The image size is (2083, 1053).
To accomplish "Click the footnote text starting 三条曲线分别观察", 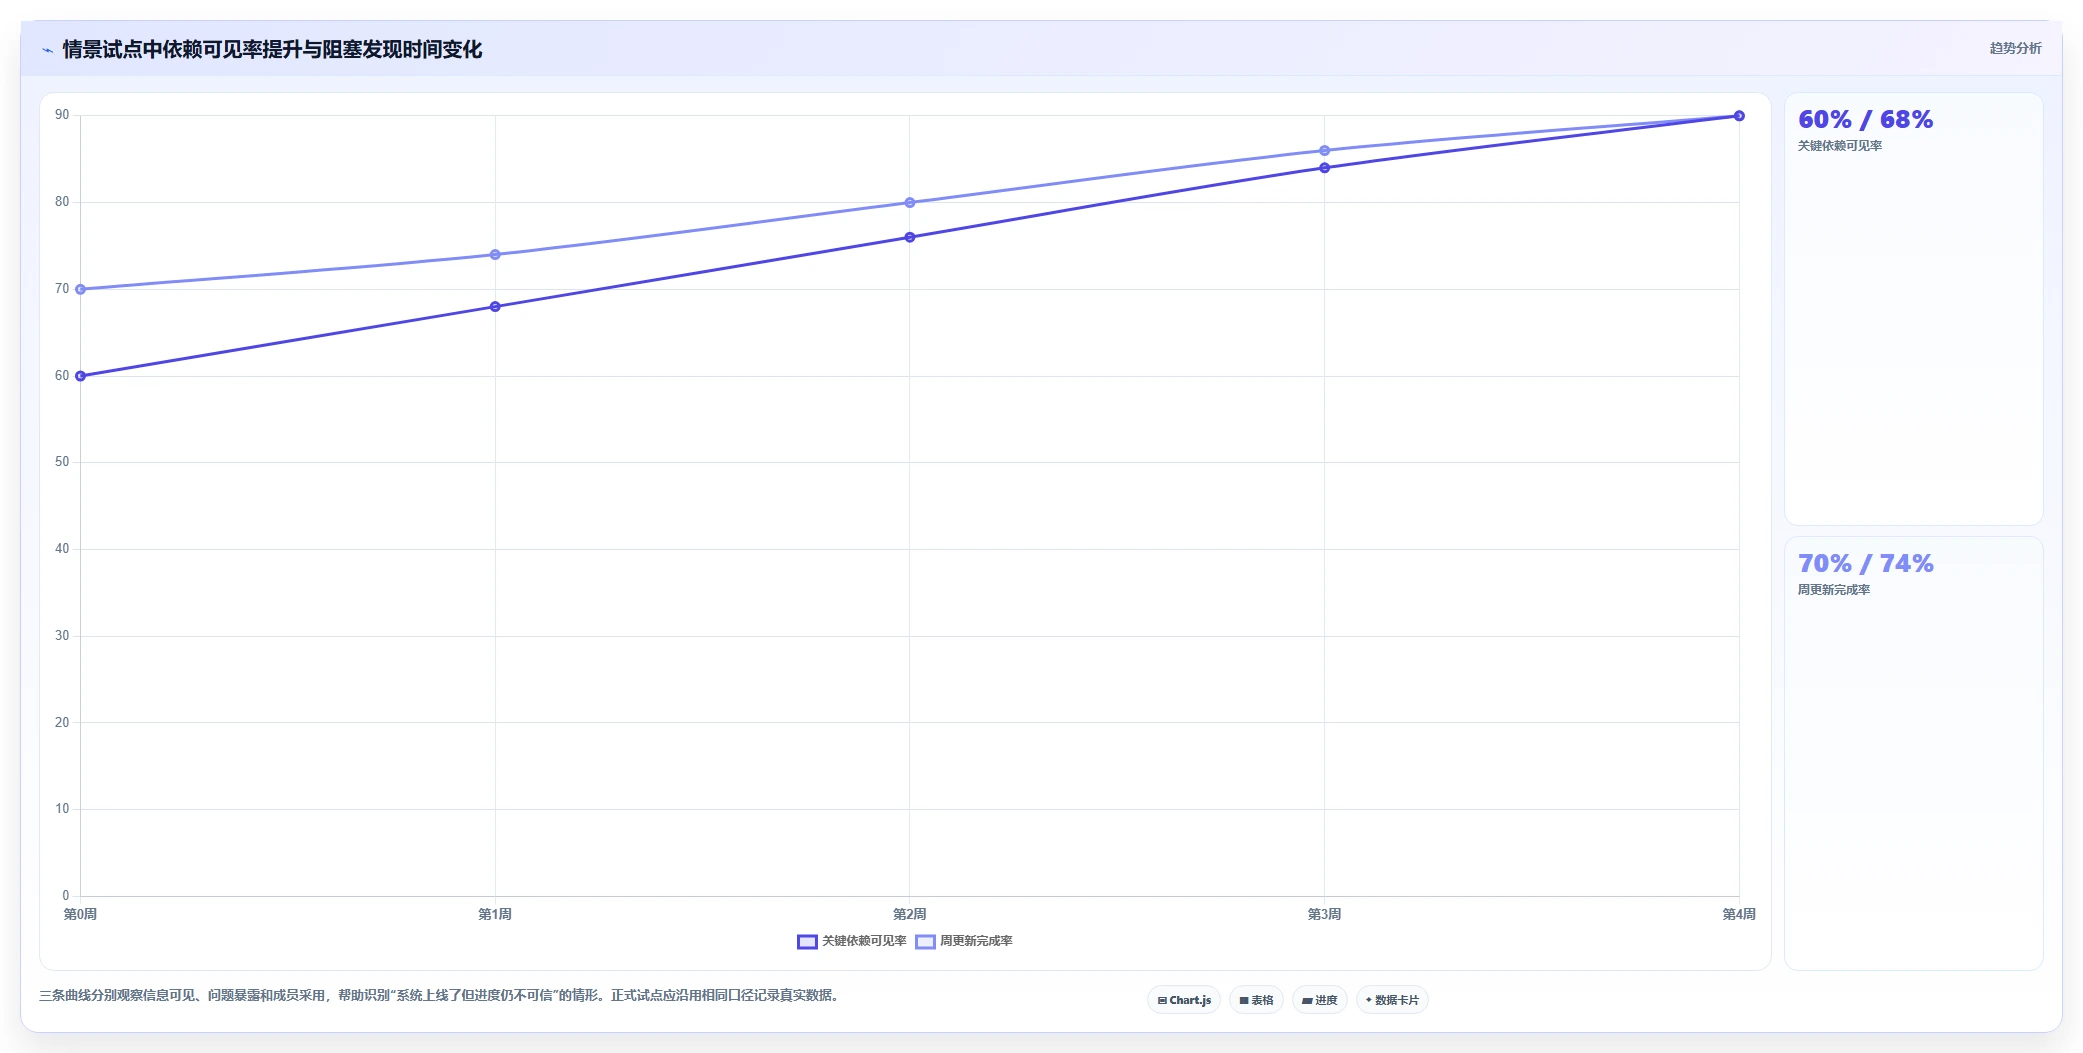I will 439,996.
